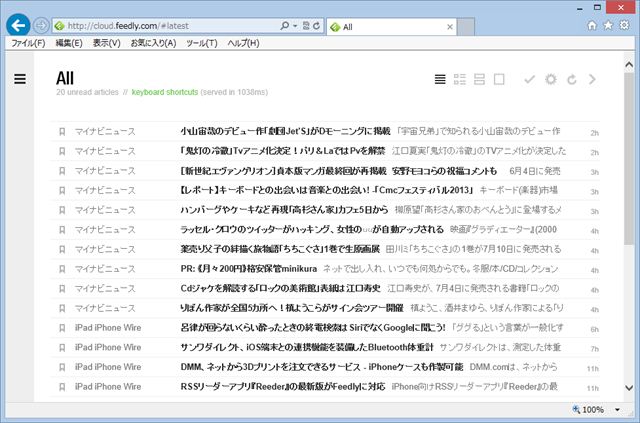Open a new blank tab
Screen dimensions: 640x423
tap(466, 27)
